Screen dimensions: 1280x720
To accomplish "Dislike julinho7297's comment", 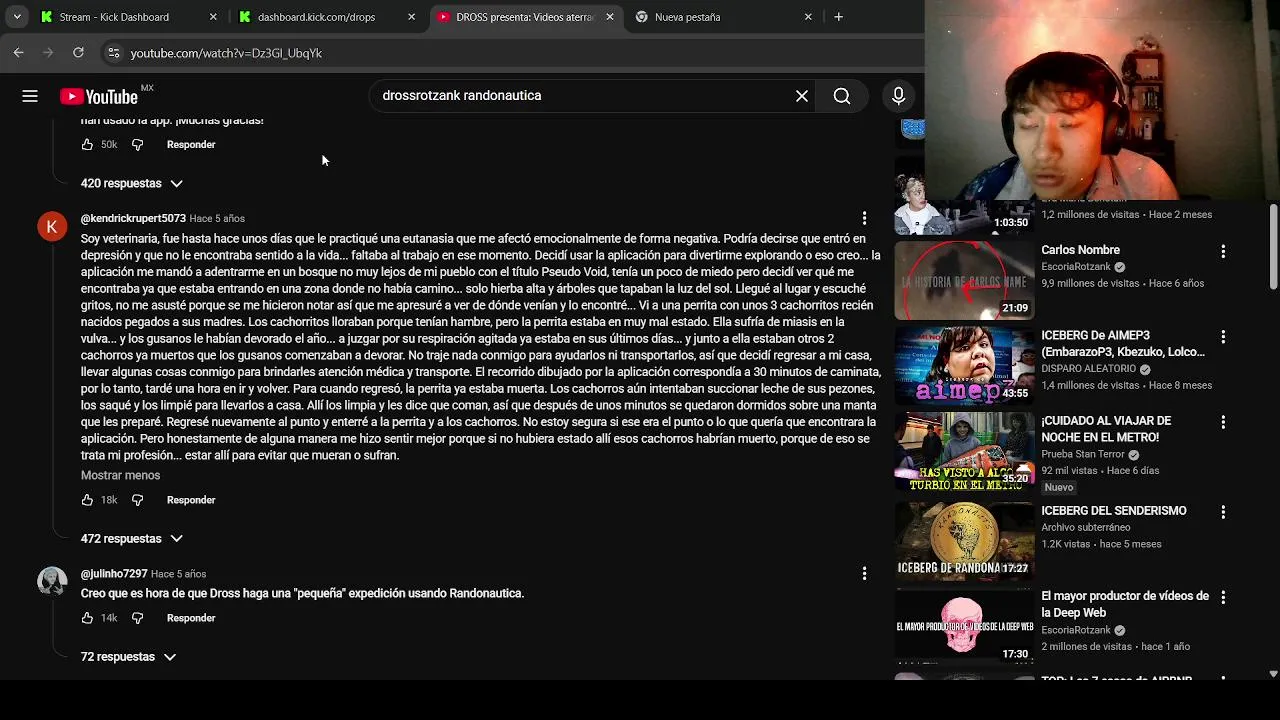I will pos(138,618).
